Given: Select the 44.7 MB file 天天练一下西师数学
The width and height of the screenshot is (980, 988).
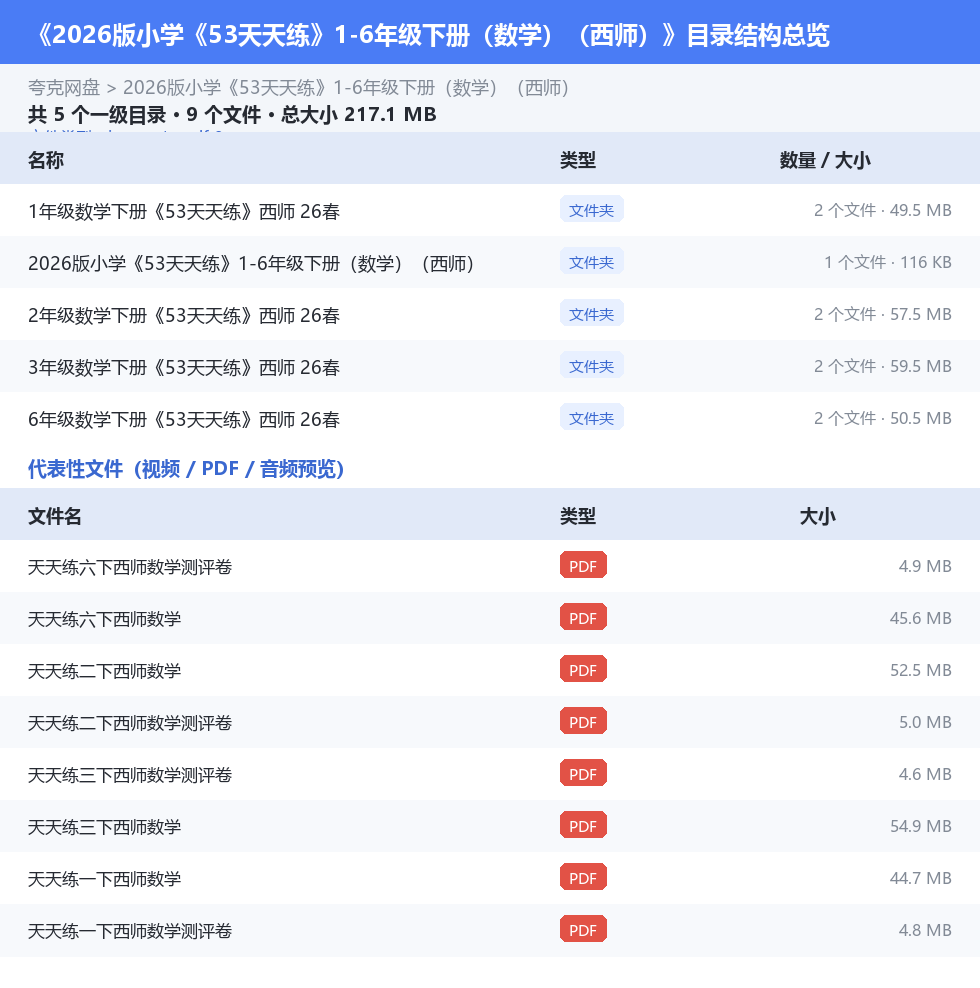Looking at the screenshot, I should (105, 879).
